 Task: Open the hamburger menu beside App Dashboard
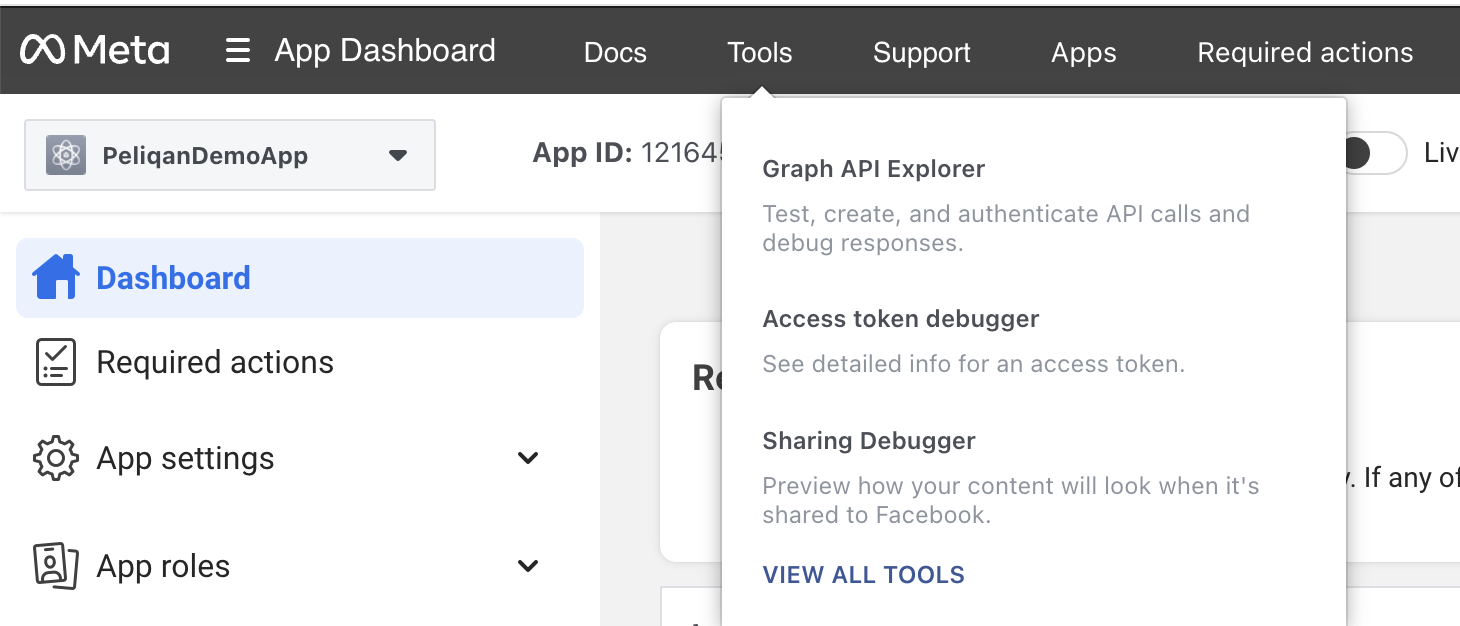(238, 50)
